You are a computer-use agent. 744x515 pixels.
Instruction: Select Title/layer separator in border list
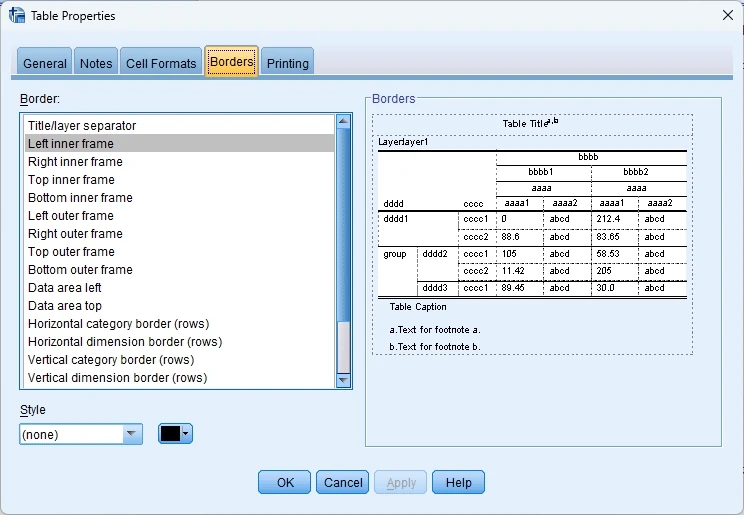(x=82, y=126)
